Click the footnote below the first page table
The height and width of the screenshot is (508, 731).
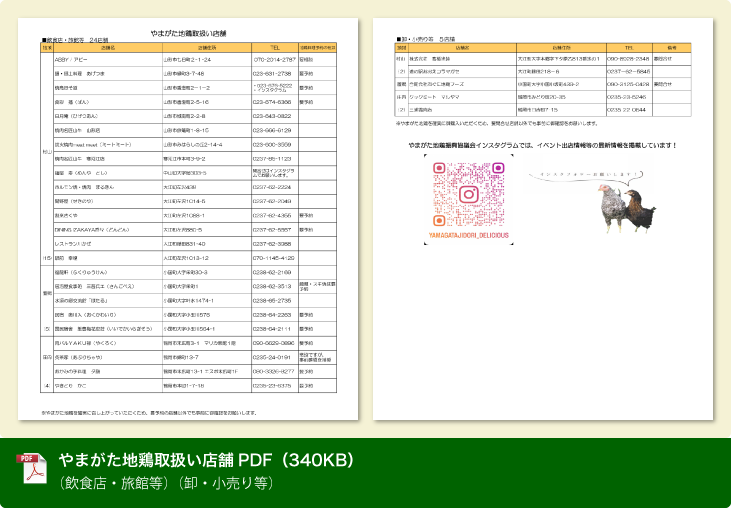(x=149, y=413)
